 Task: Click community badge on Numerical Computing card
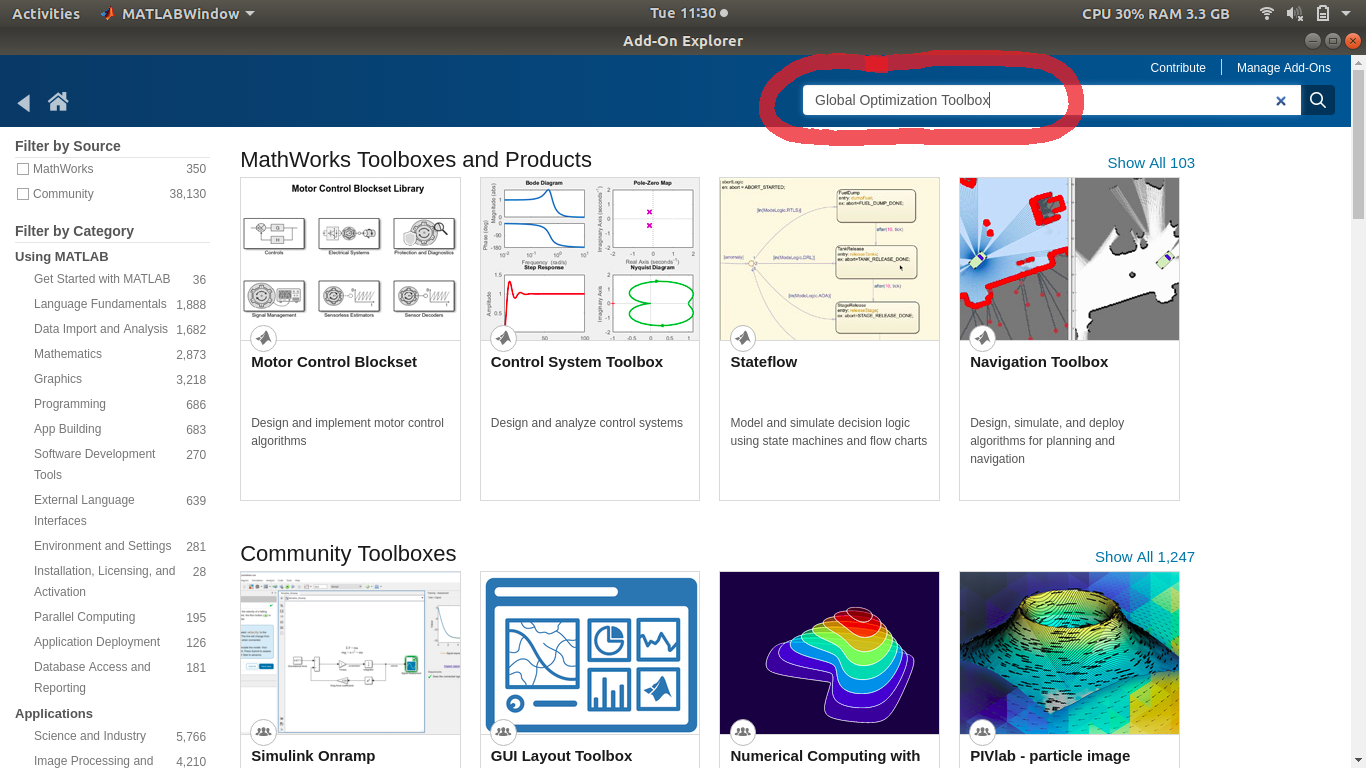[x=742, y=732]
